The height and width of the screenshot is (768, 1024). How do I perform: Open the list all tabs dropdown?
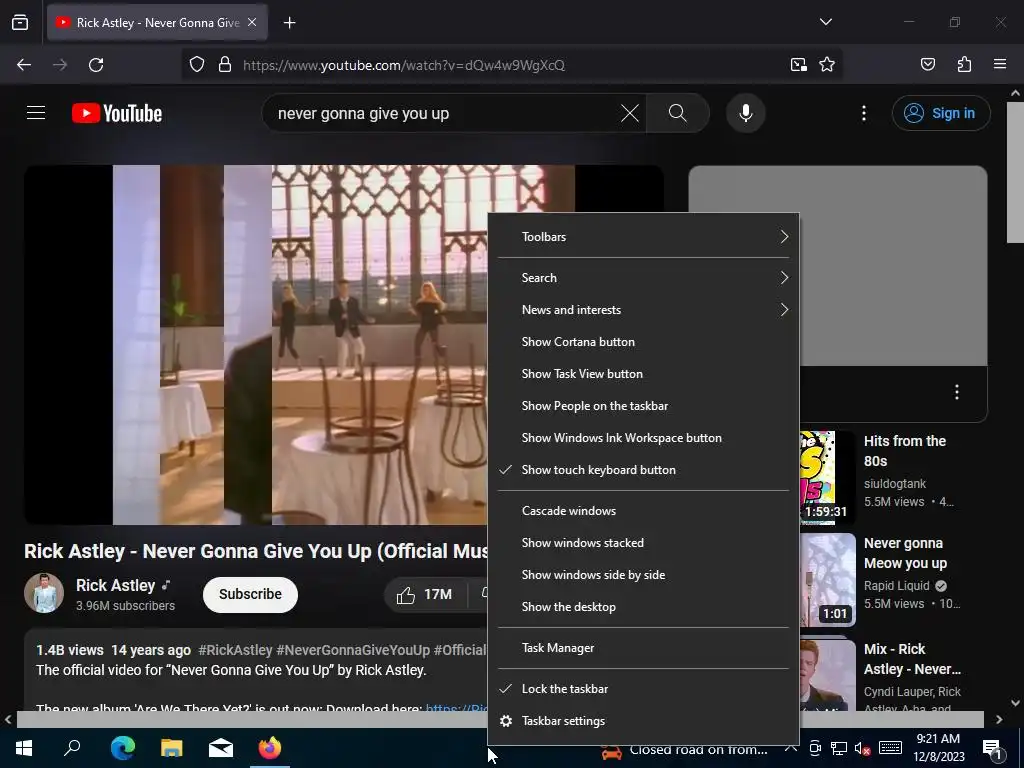tap(825, 22)
